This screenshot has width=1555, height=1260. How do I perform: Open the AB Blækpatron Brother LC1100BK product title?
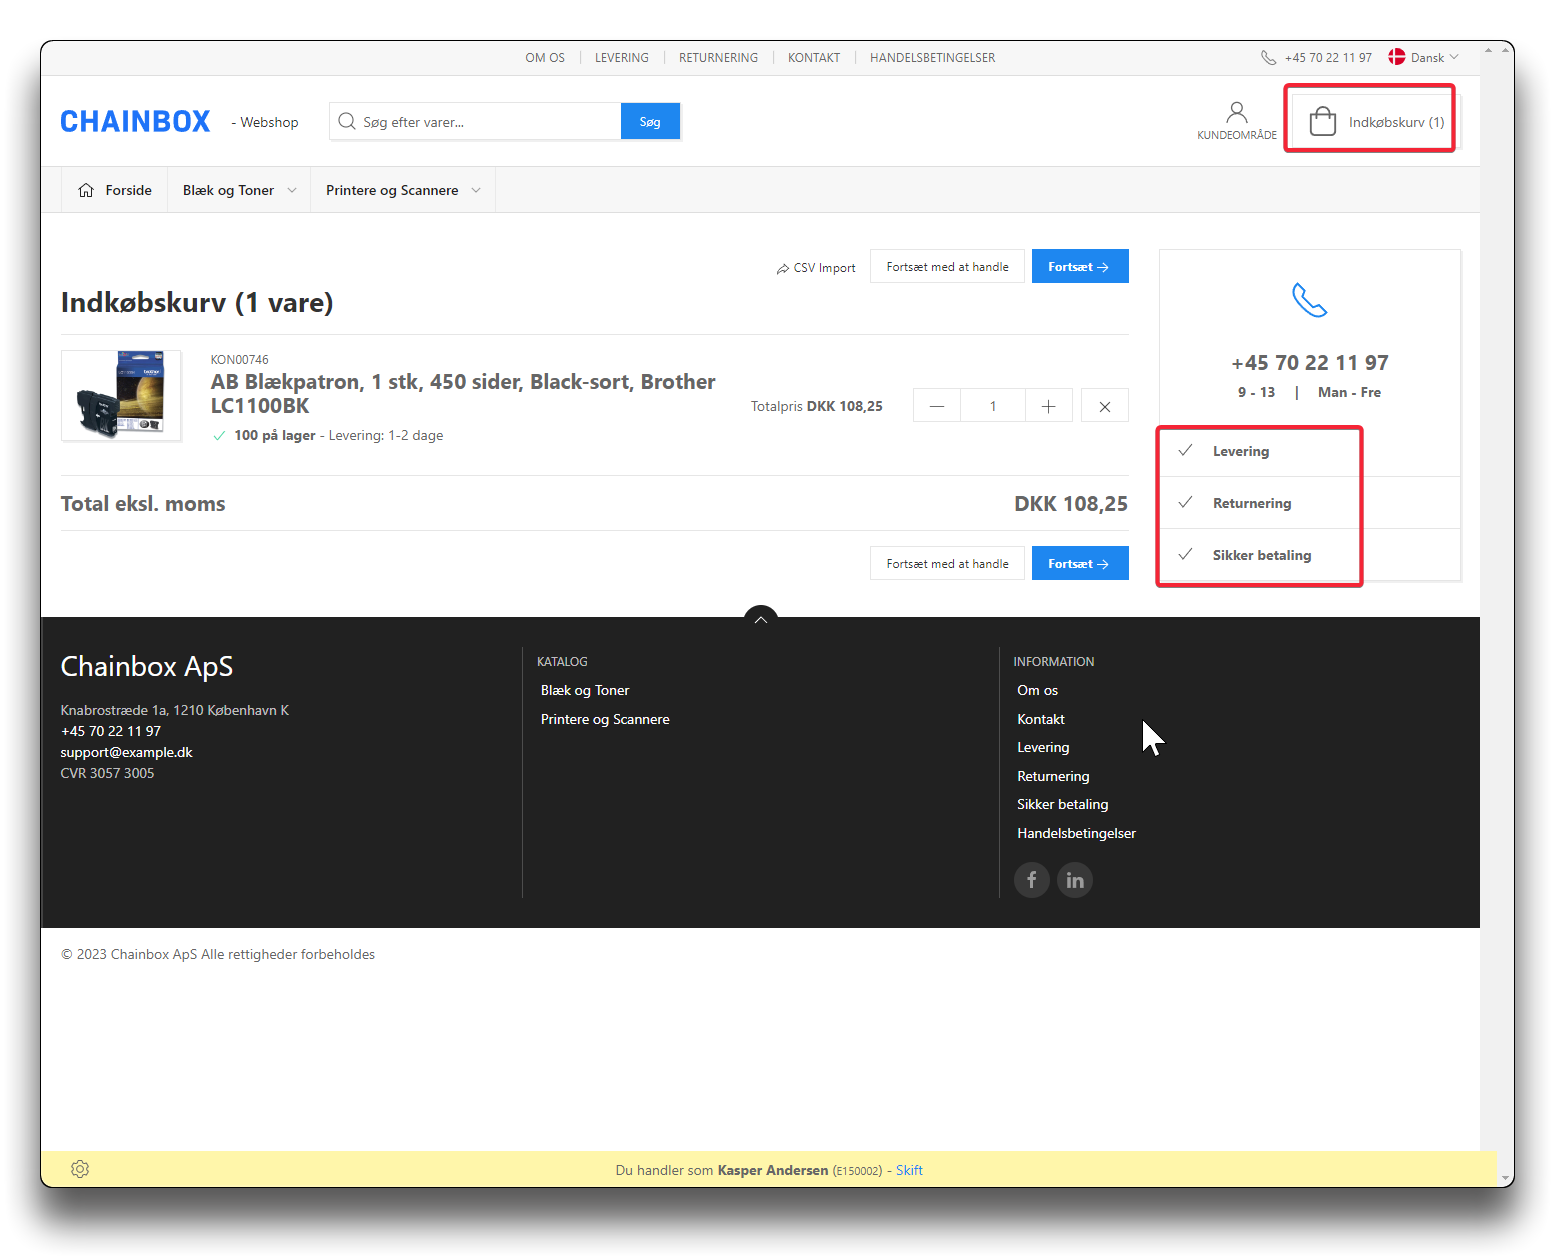coord(463,394)
